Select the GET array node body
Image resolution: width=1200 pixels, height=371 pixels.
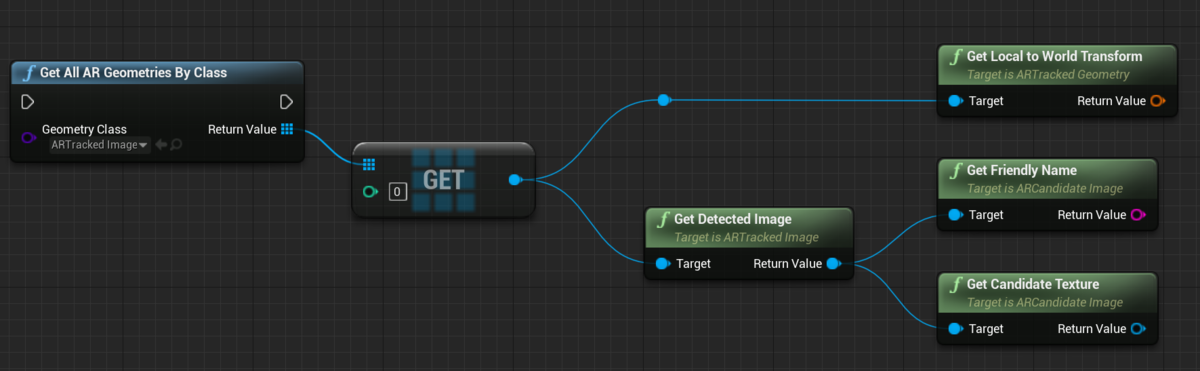pyautogui.click(x=444, y=180)
